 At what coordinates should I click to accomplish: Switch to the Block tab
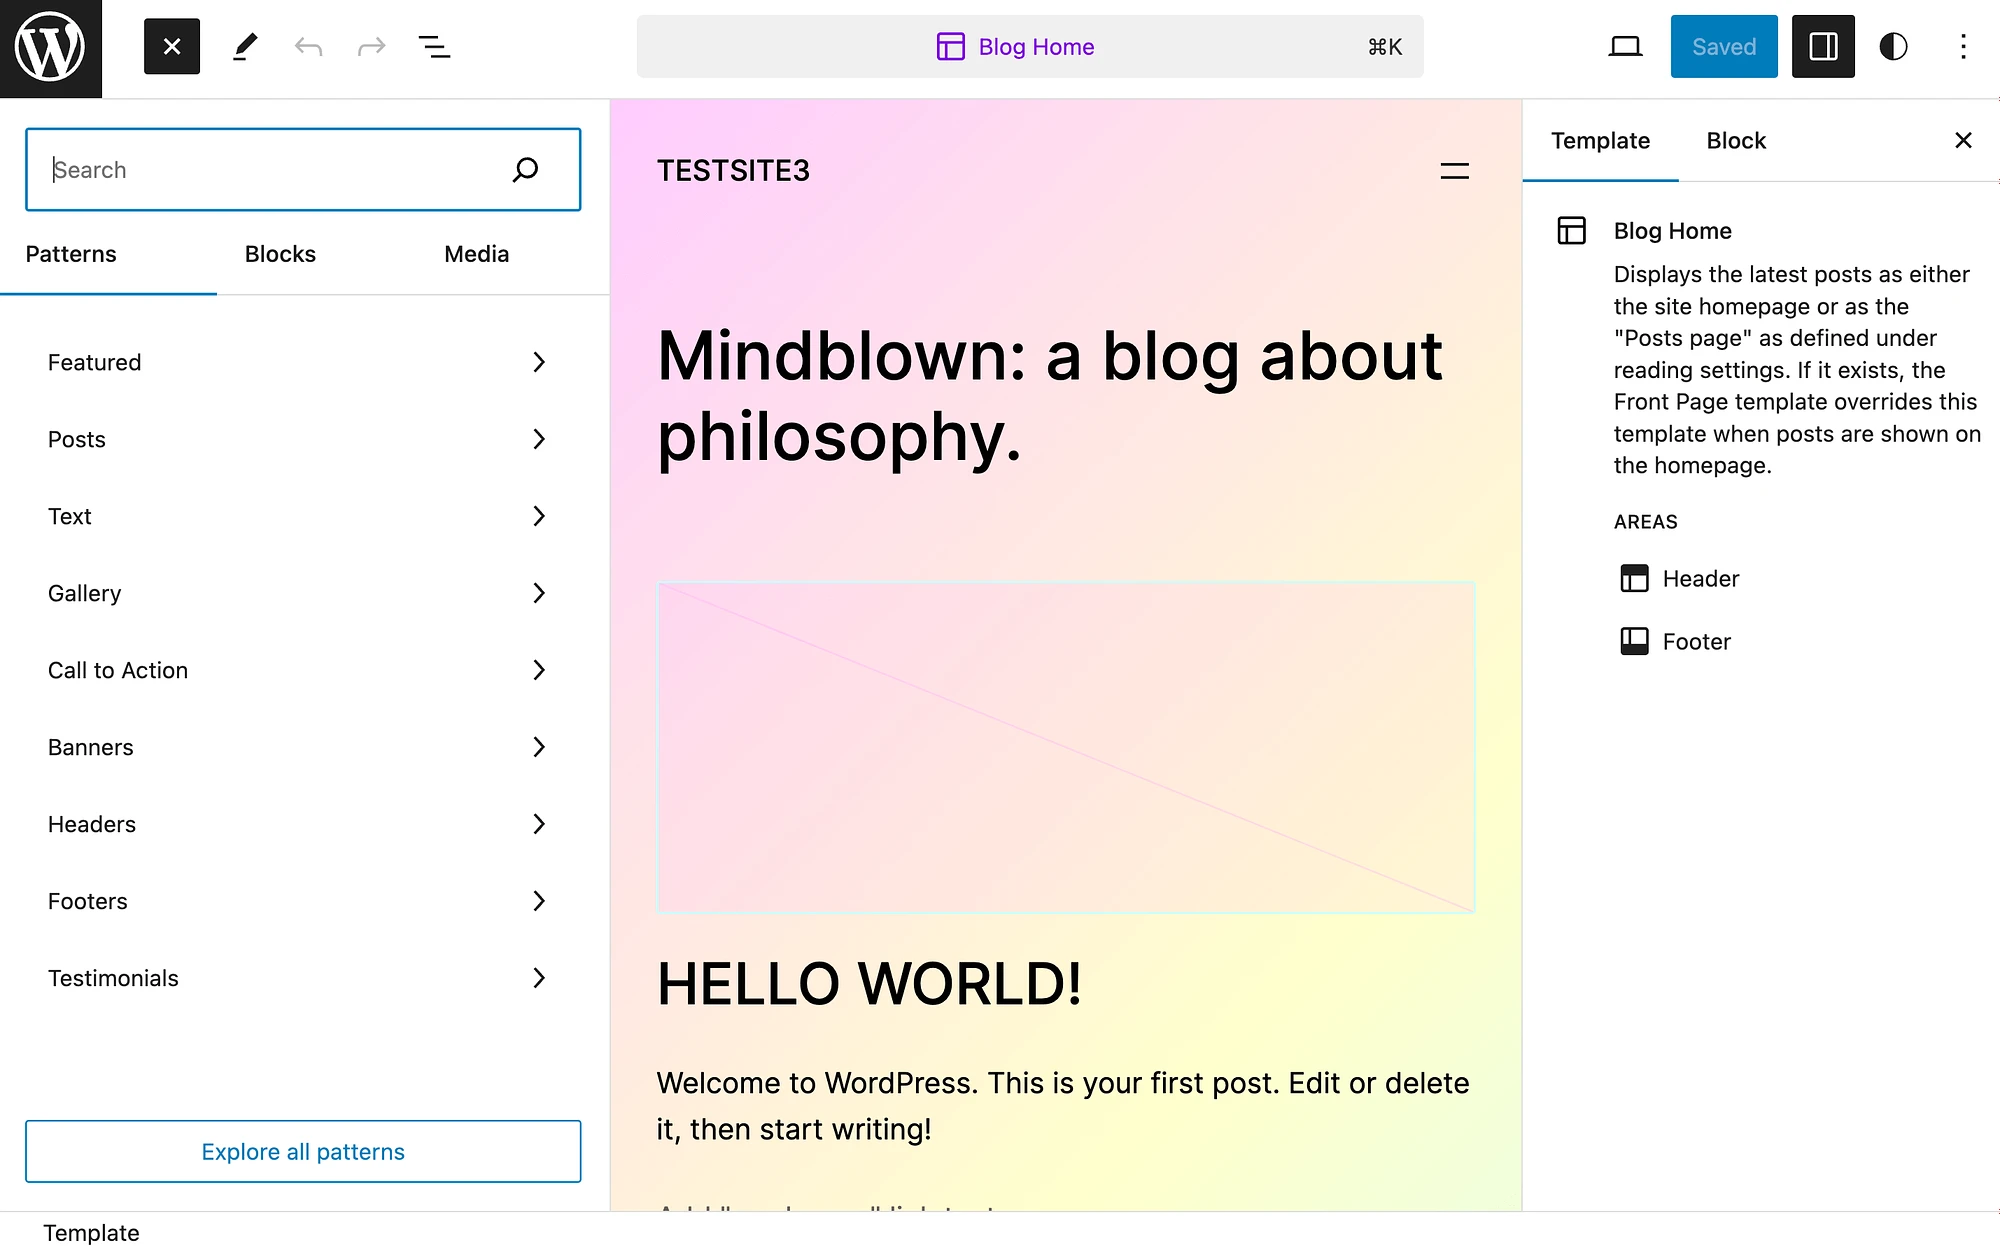[1735, 139]
